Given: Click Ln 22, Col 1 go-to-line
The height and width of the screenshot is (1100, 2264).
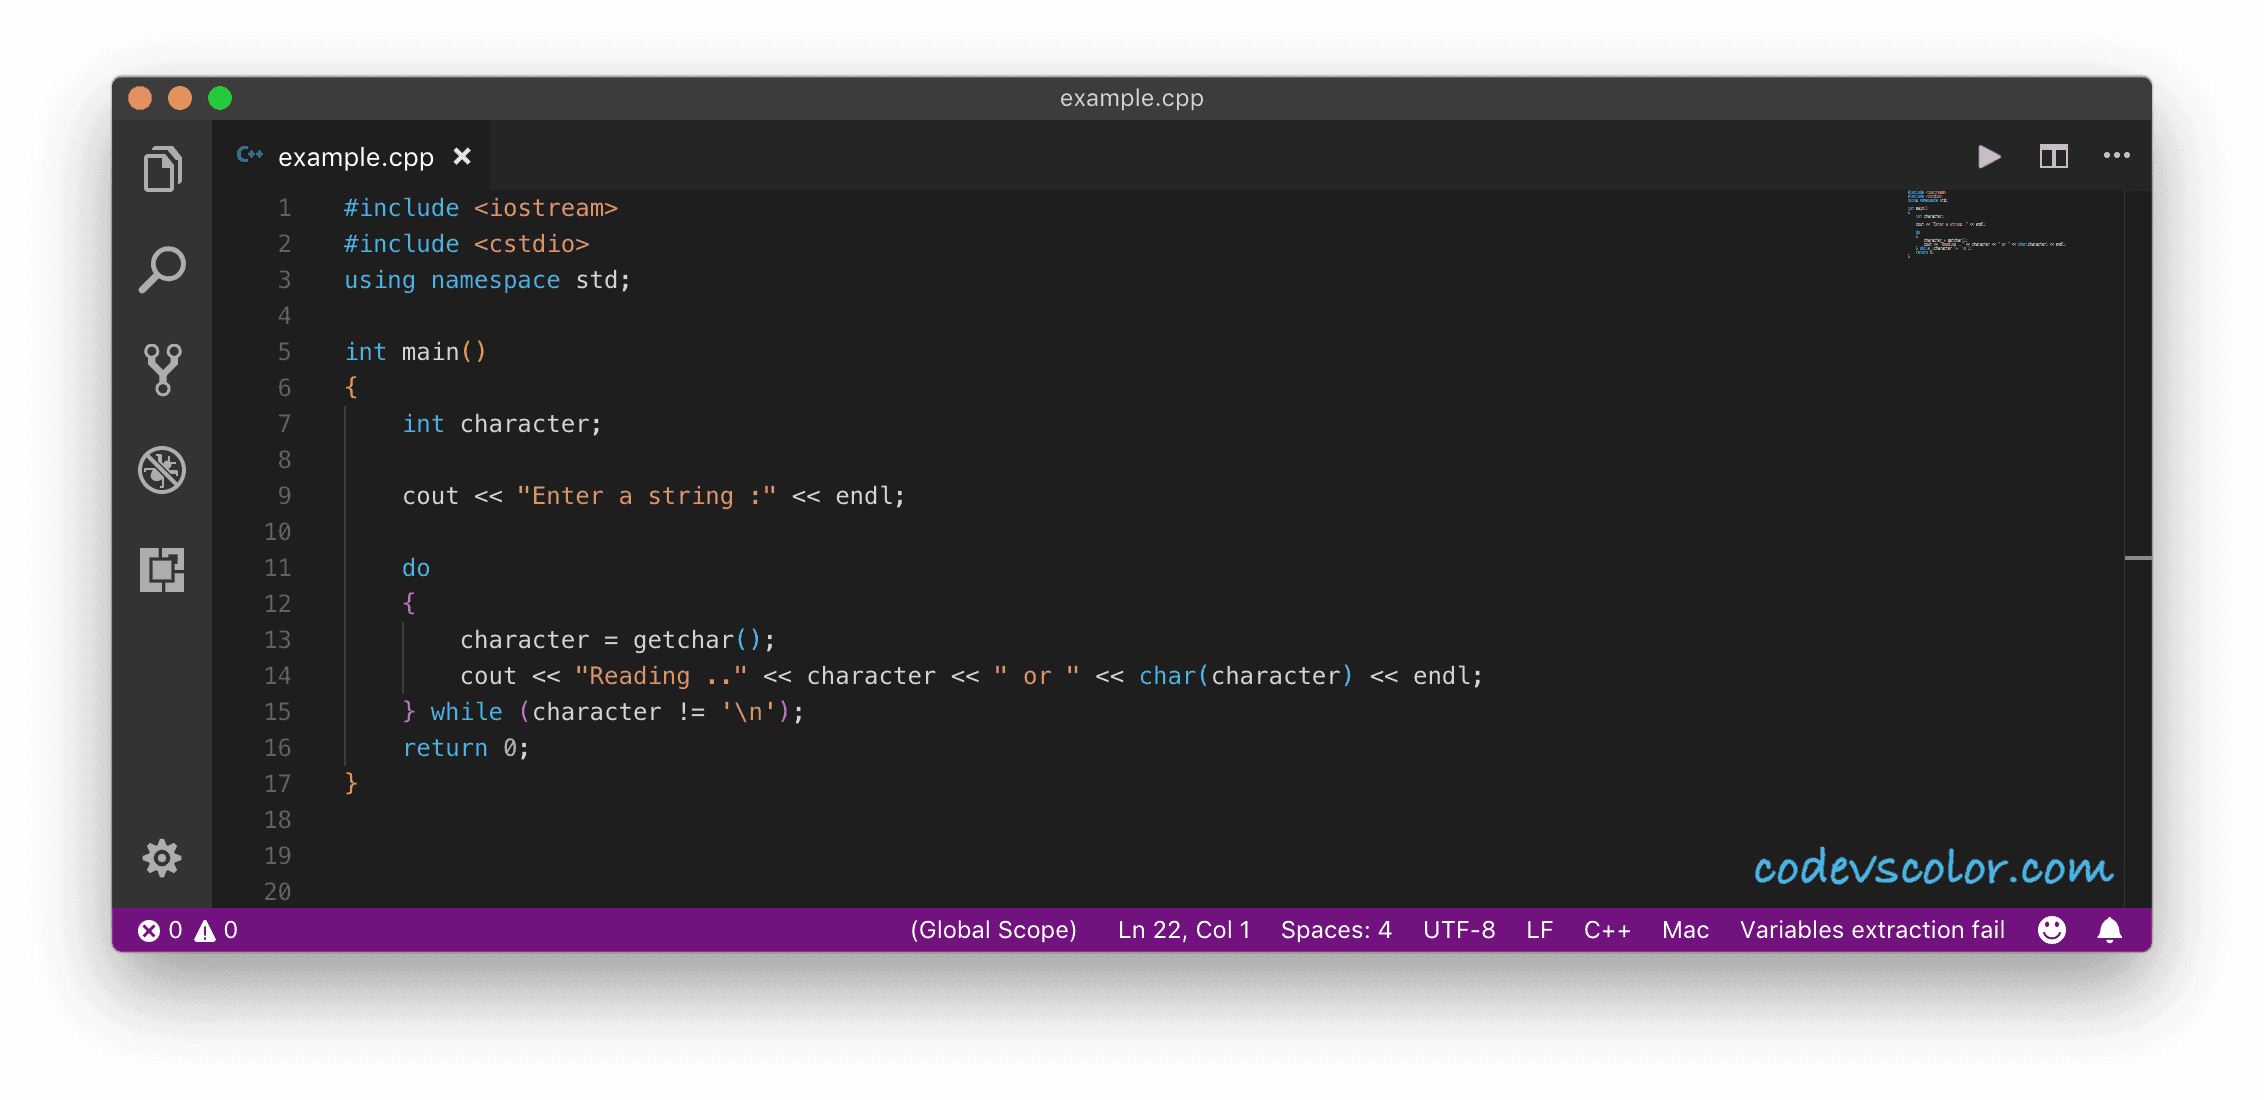Looking at the screenshot, I should [x=1183, y=930].
